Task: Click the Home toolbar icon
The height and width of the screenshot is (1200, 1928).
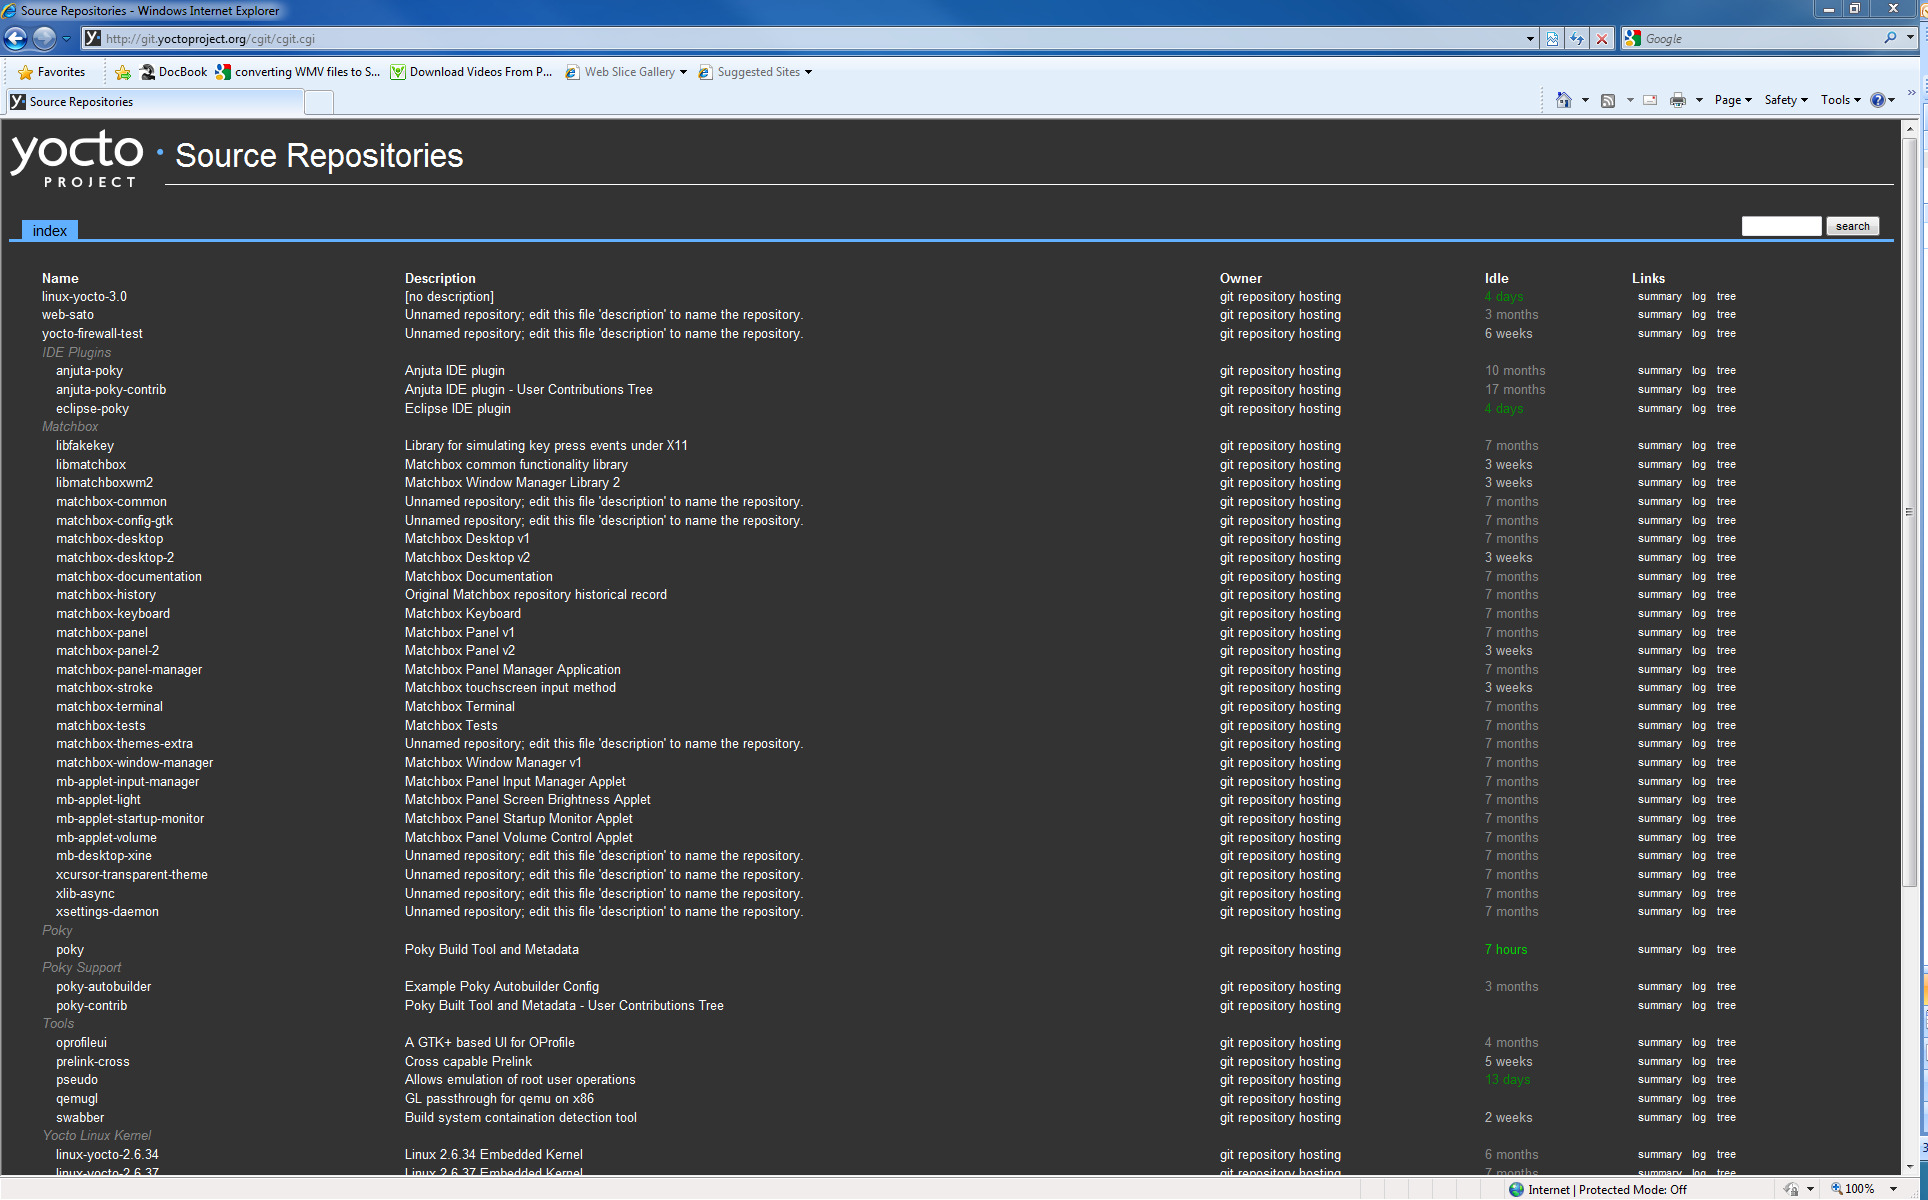Action: [x=1564, y=100]
